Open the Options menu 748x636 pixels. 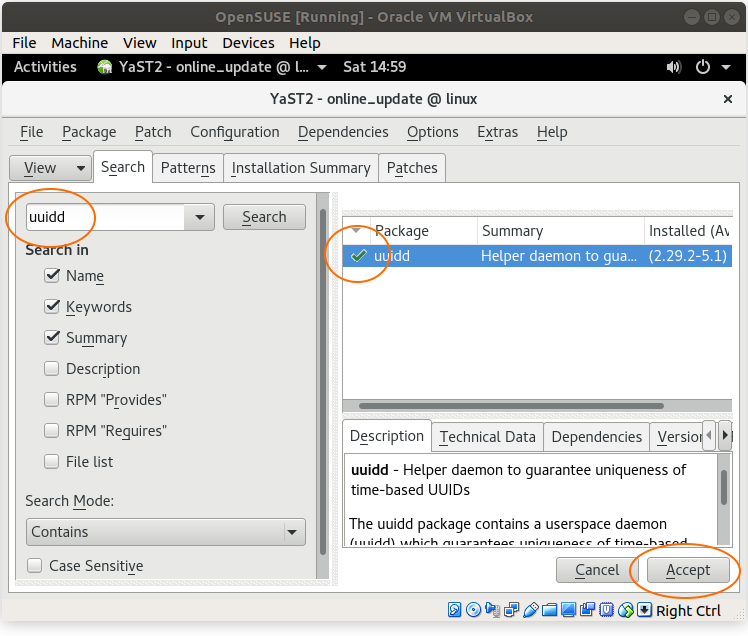click(x=433, y=132)
